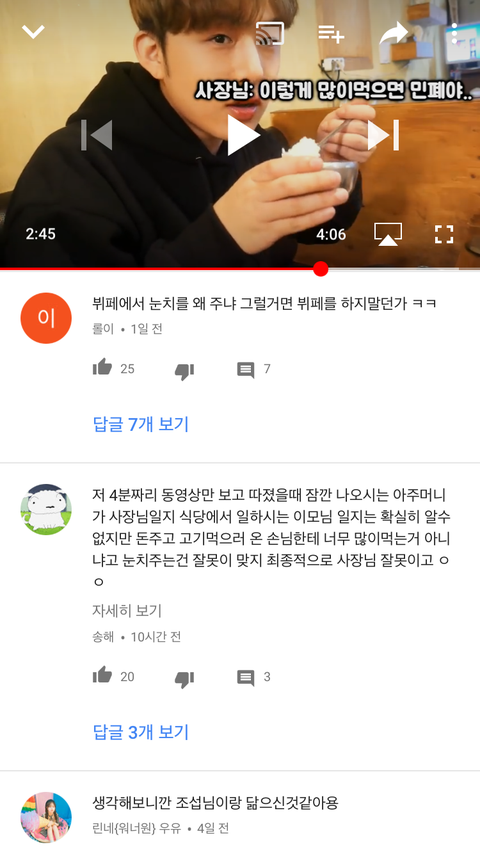
Task: Expand 답글 7개 보기 replies
Action: tap(141, 424)
